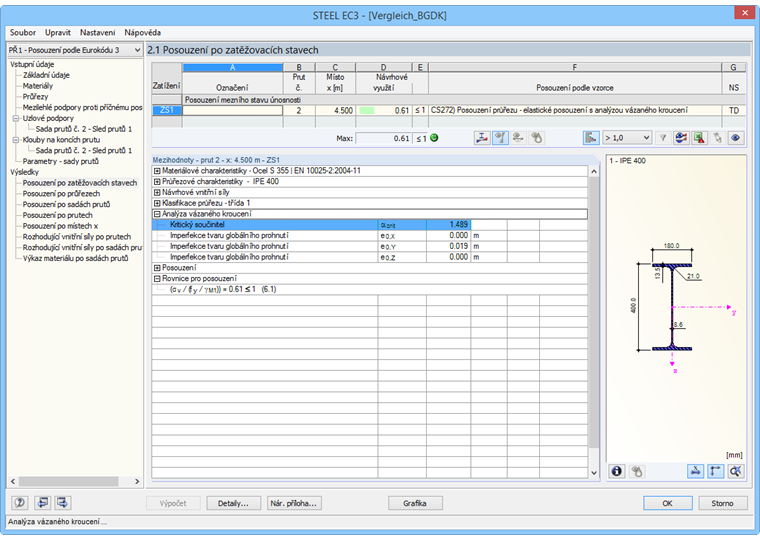Export the table to Excel icon

point(699,138)
